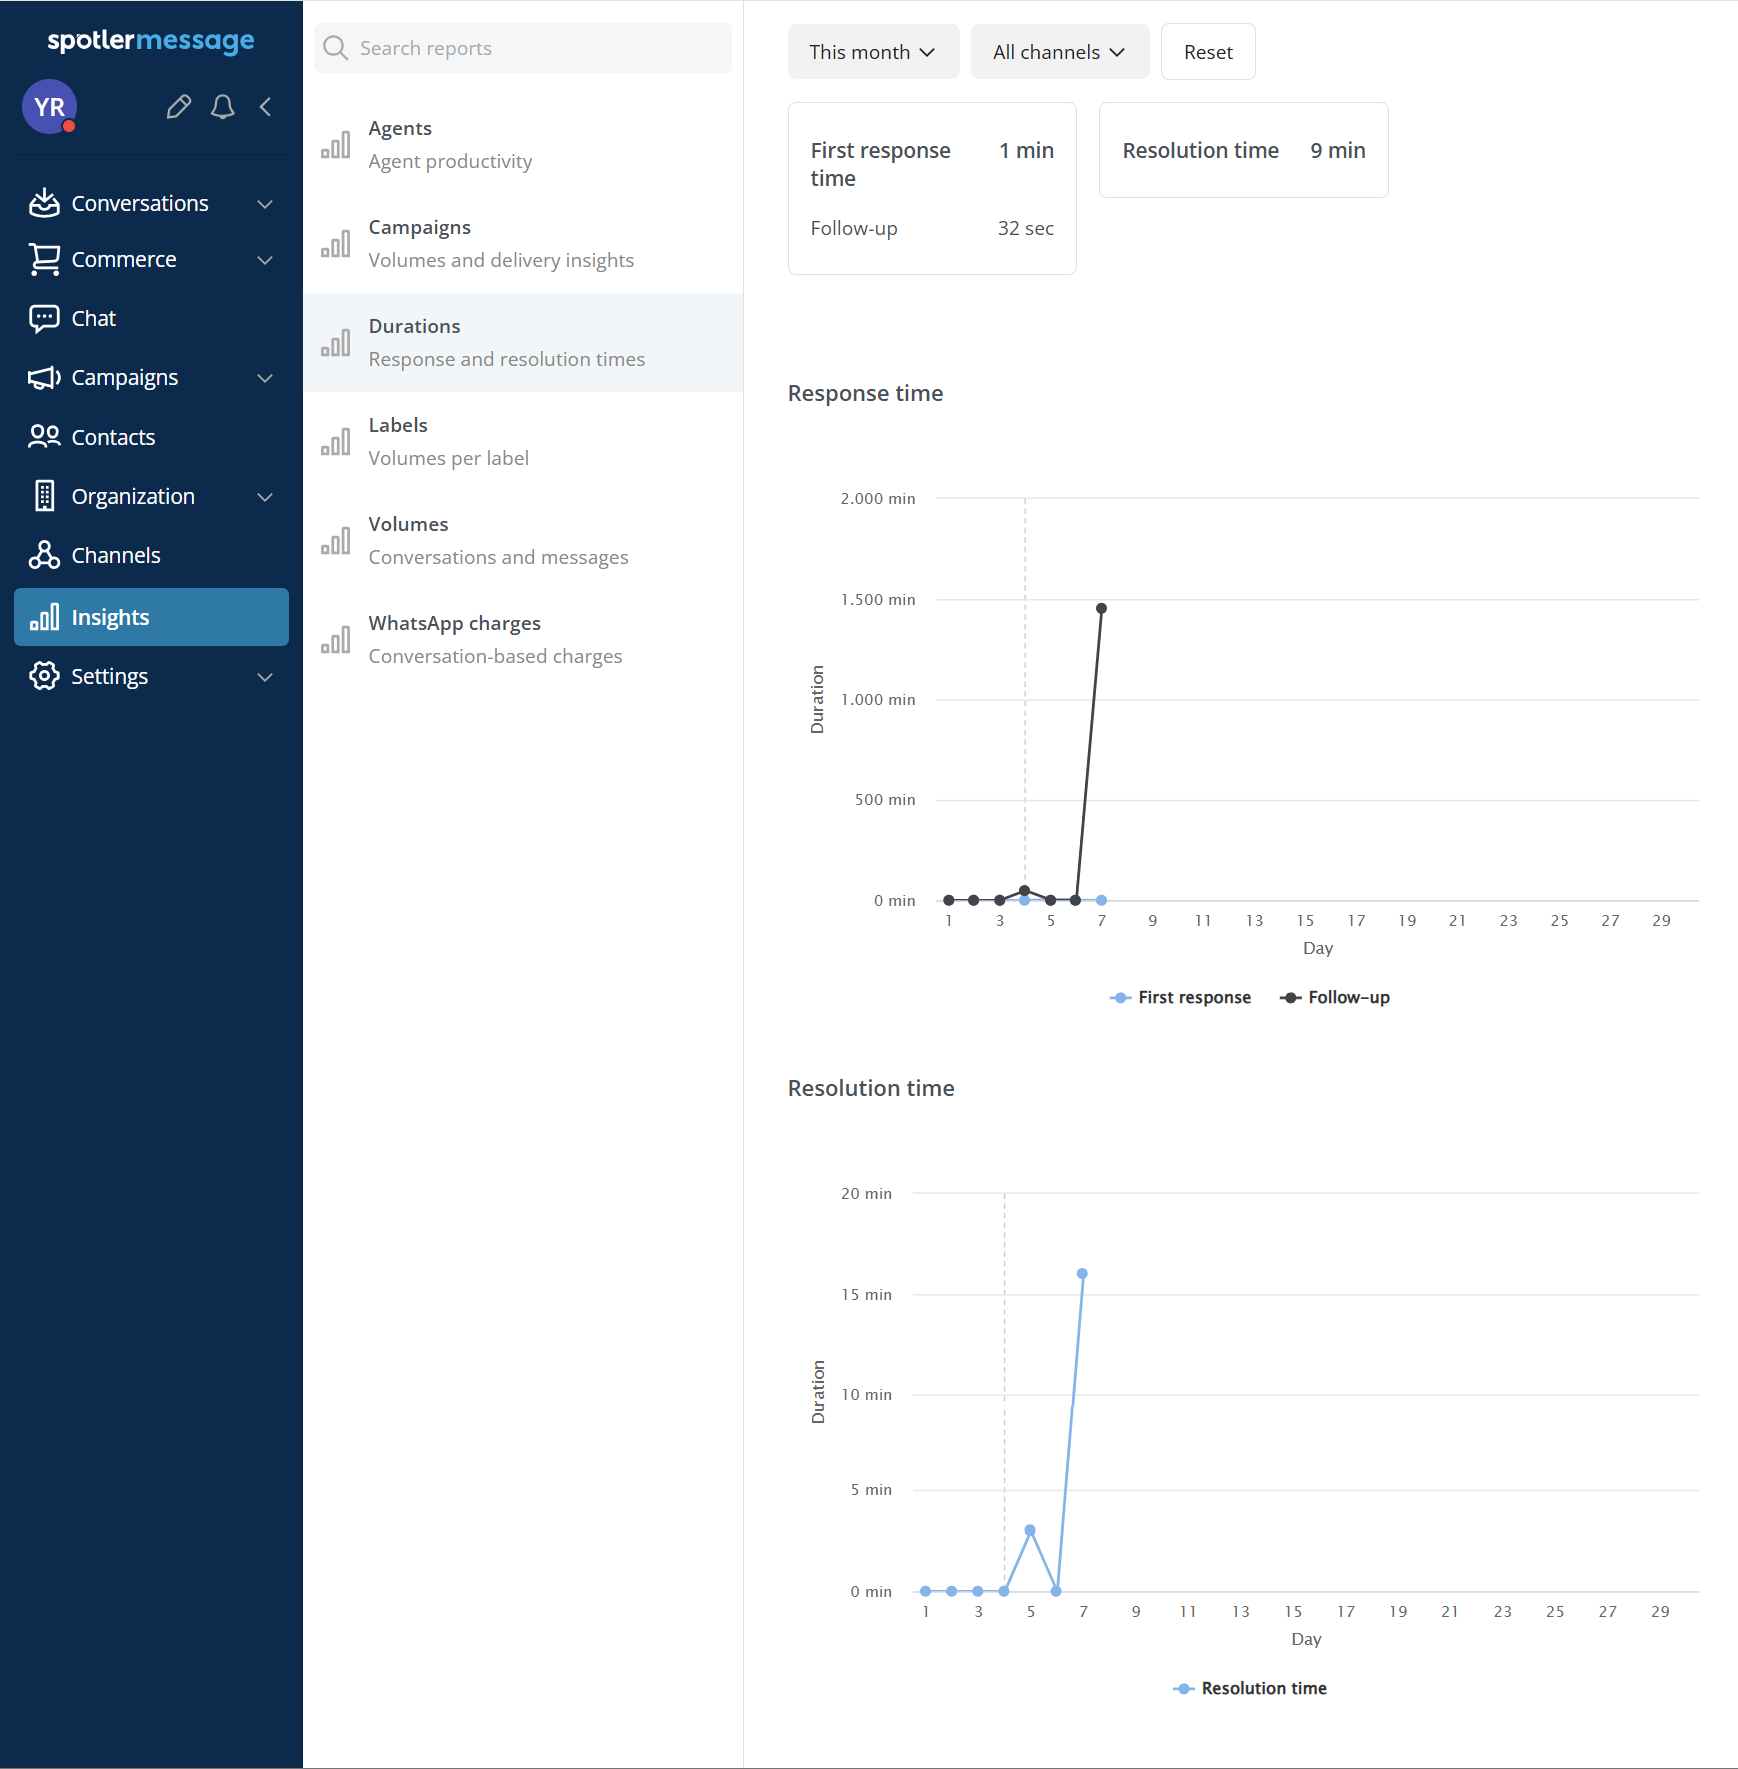
Task: Expand the Conversations menu chevron
Action: coord(265,204)
